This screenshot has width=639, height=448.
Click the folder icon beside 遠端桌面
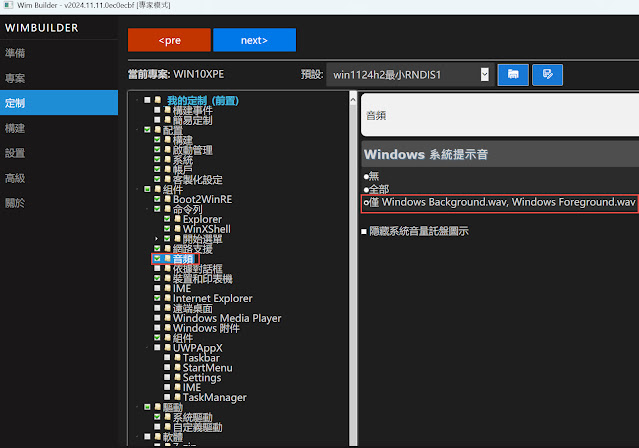167,308
